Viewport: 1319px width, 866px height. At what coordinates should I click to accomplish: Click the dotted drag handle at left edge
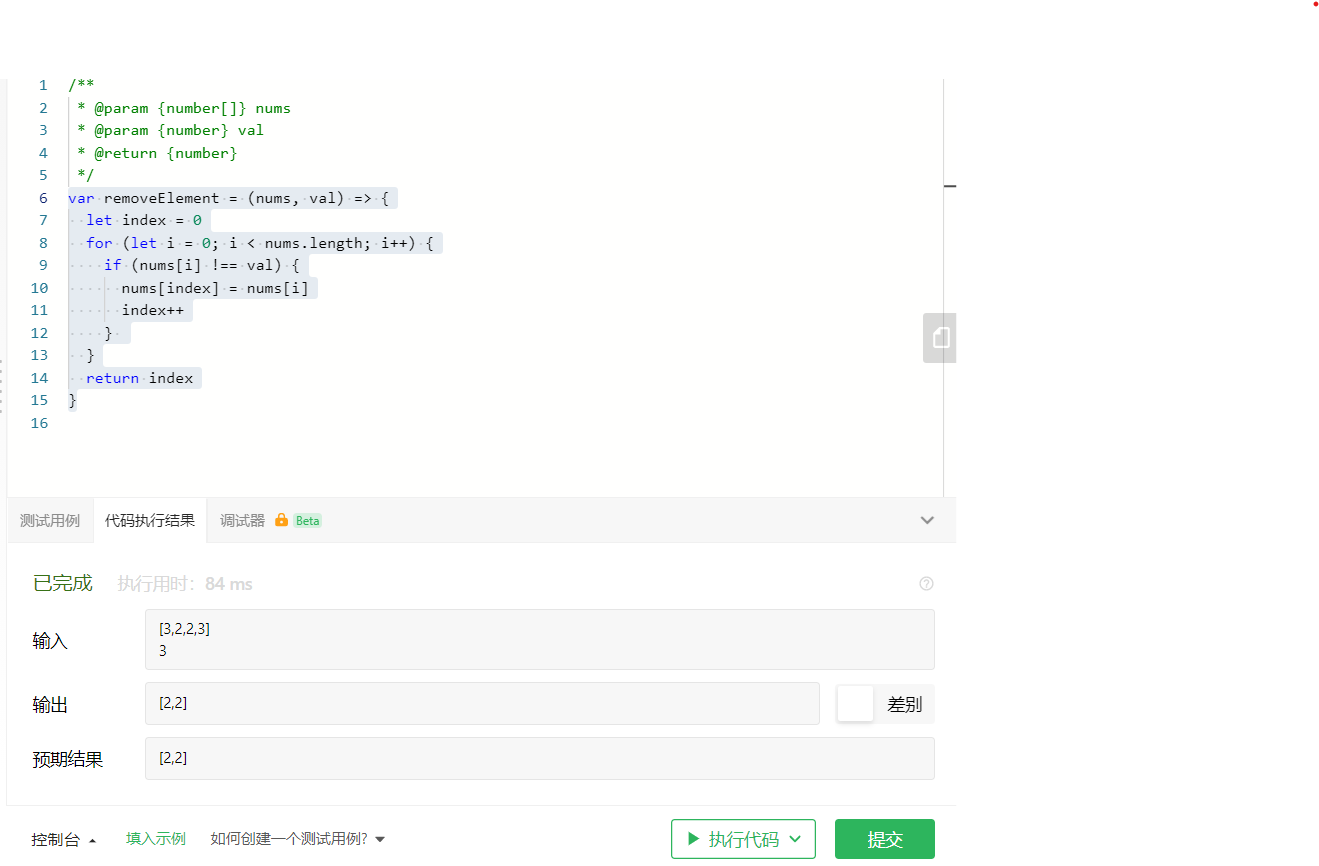click(2, 387)
